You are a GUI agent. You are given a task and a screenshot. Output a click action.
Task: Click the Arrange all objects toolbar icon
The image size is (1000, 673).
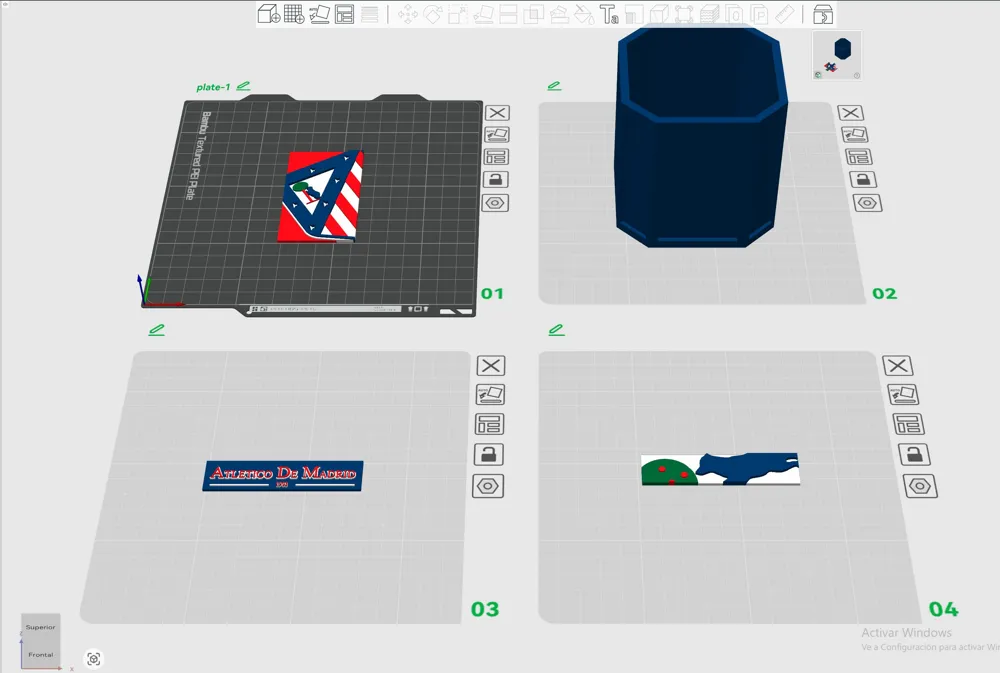click(344, 13)
